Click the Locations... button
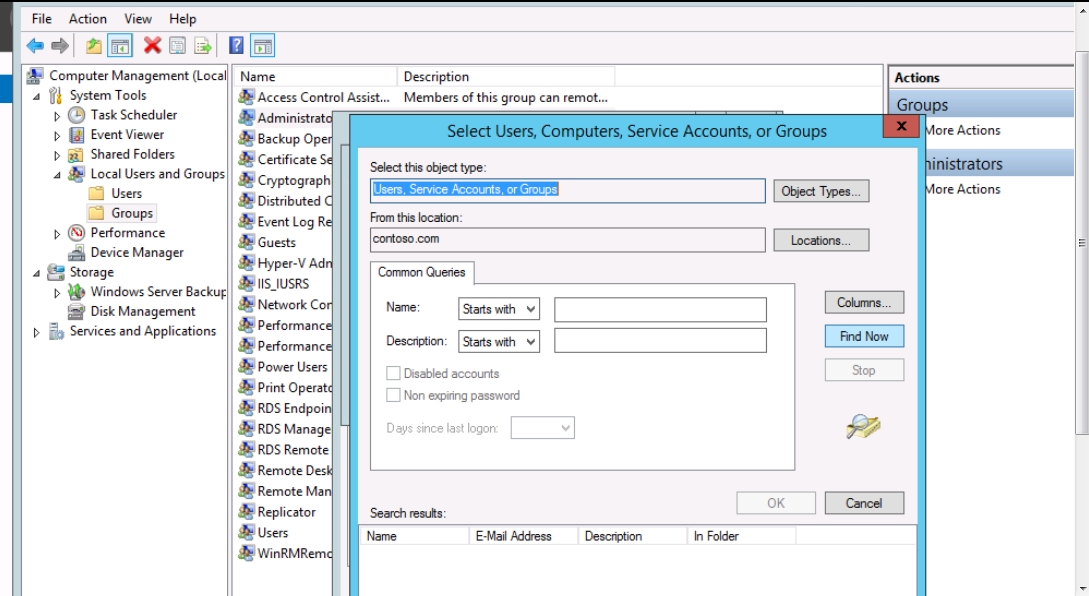Viewport: 1089px width, 596px height. pos(821,240)
